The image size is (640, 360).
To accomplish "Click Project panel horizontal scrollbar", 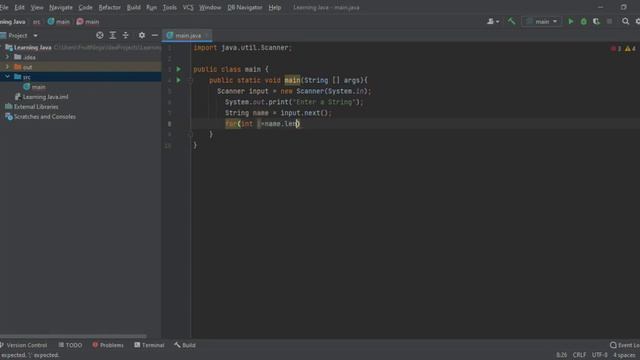I will pos(73,337).
